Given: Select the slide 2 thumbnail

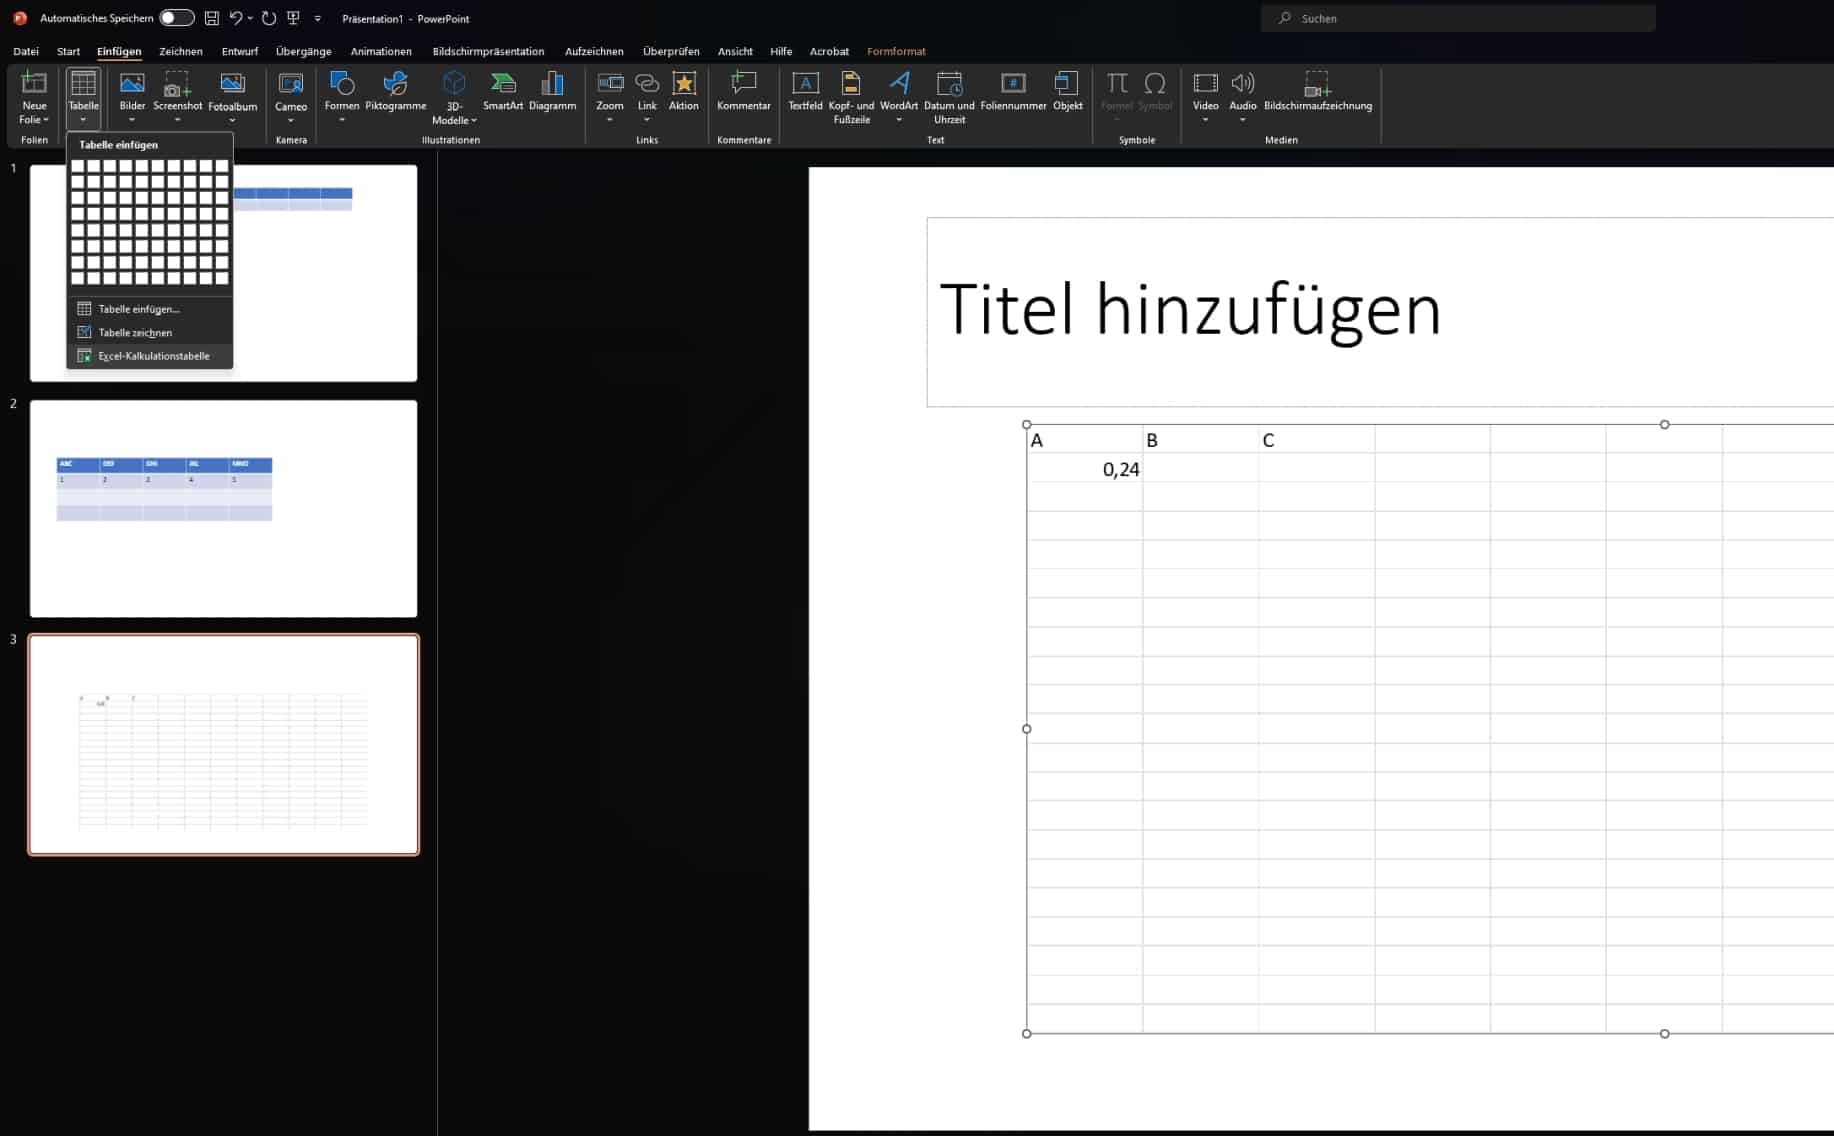Looking at the screenshot, I should (223, 508).
